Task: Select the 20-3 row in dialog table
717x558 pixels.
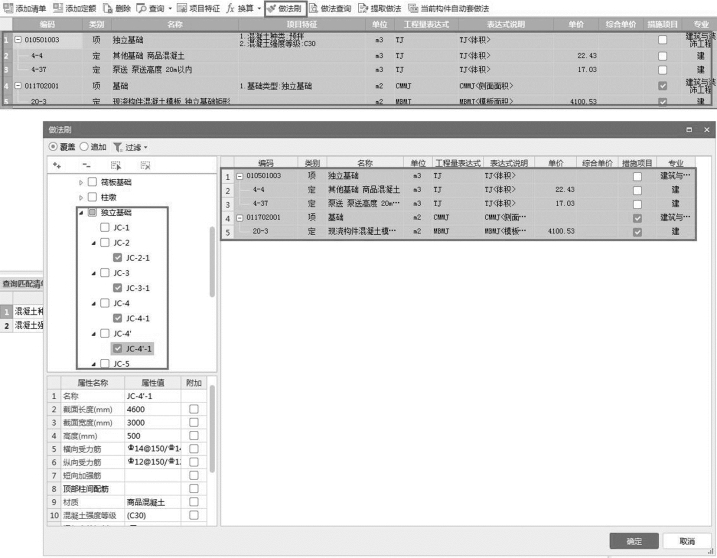Action: tap(458, 231)
